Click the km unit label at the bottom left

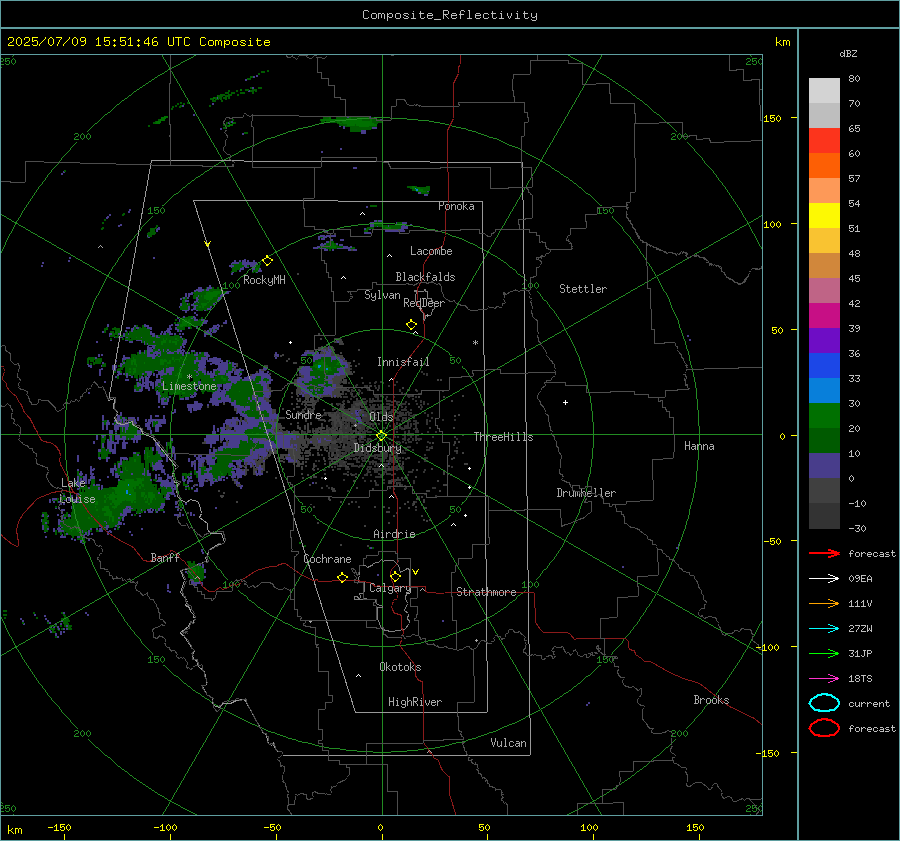[x=14, y=830]
